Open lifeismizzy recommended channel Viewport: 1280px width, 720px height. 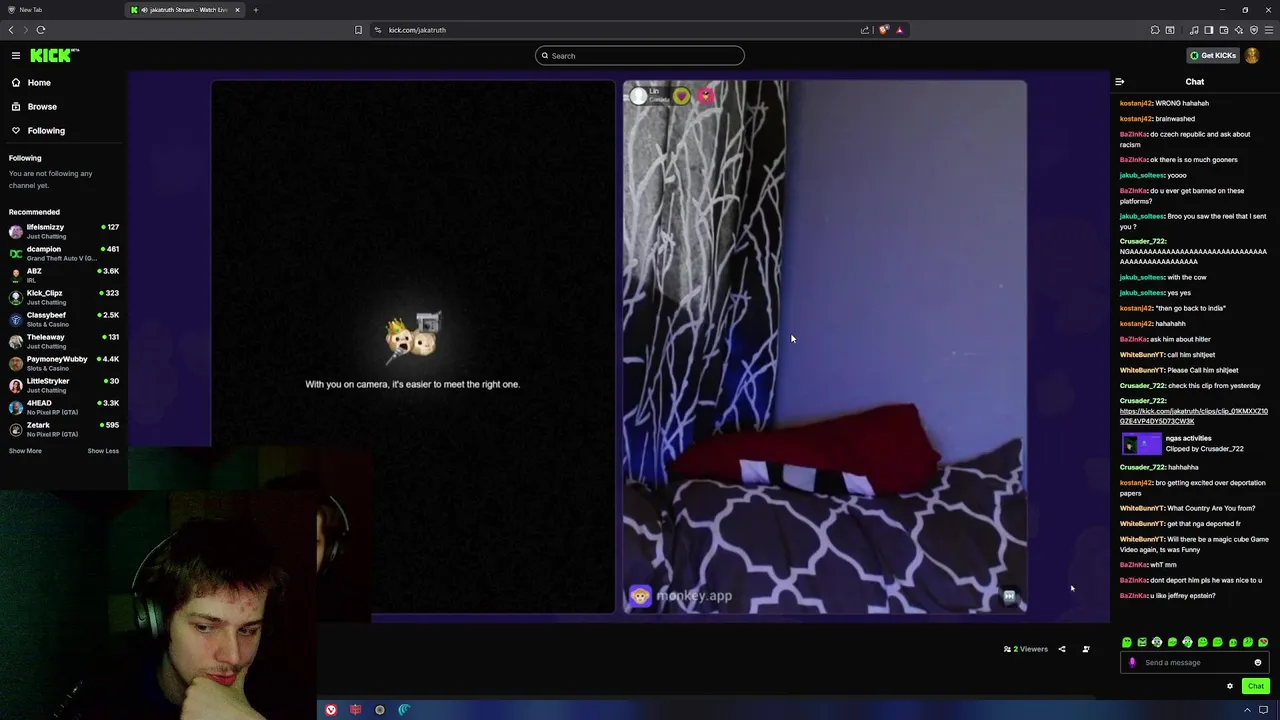[x=64, y=231]
